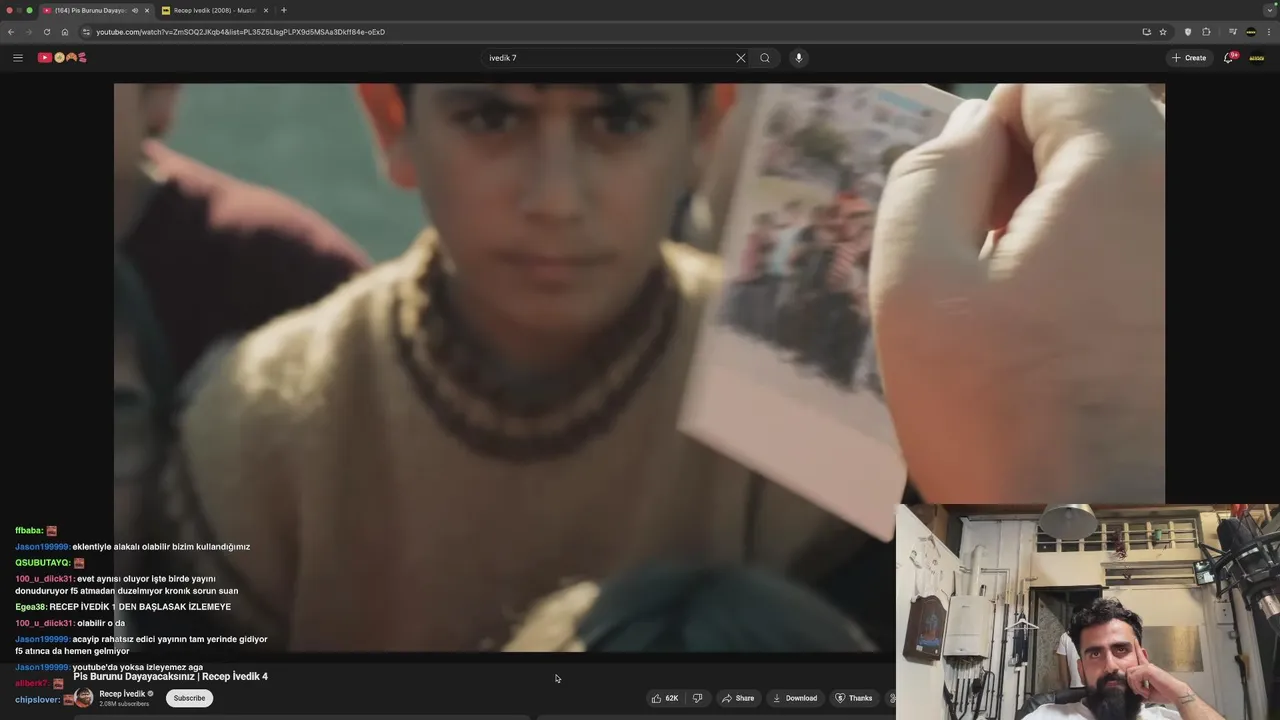Image resolution: width=1280 pixels, height=720 pixels.
Task: Install app icon in address bar
Action: (1146, 32)
